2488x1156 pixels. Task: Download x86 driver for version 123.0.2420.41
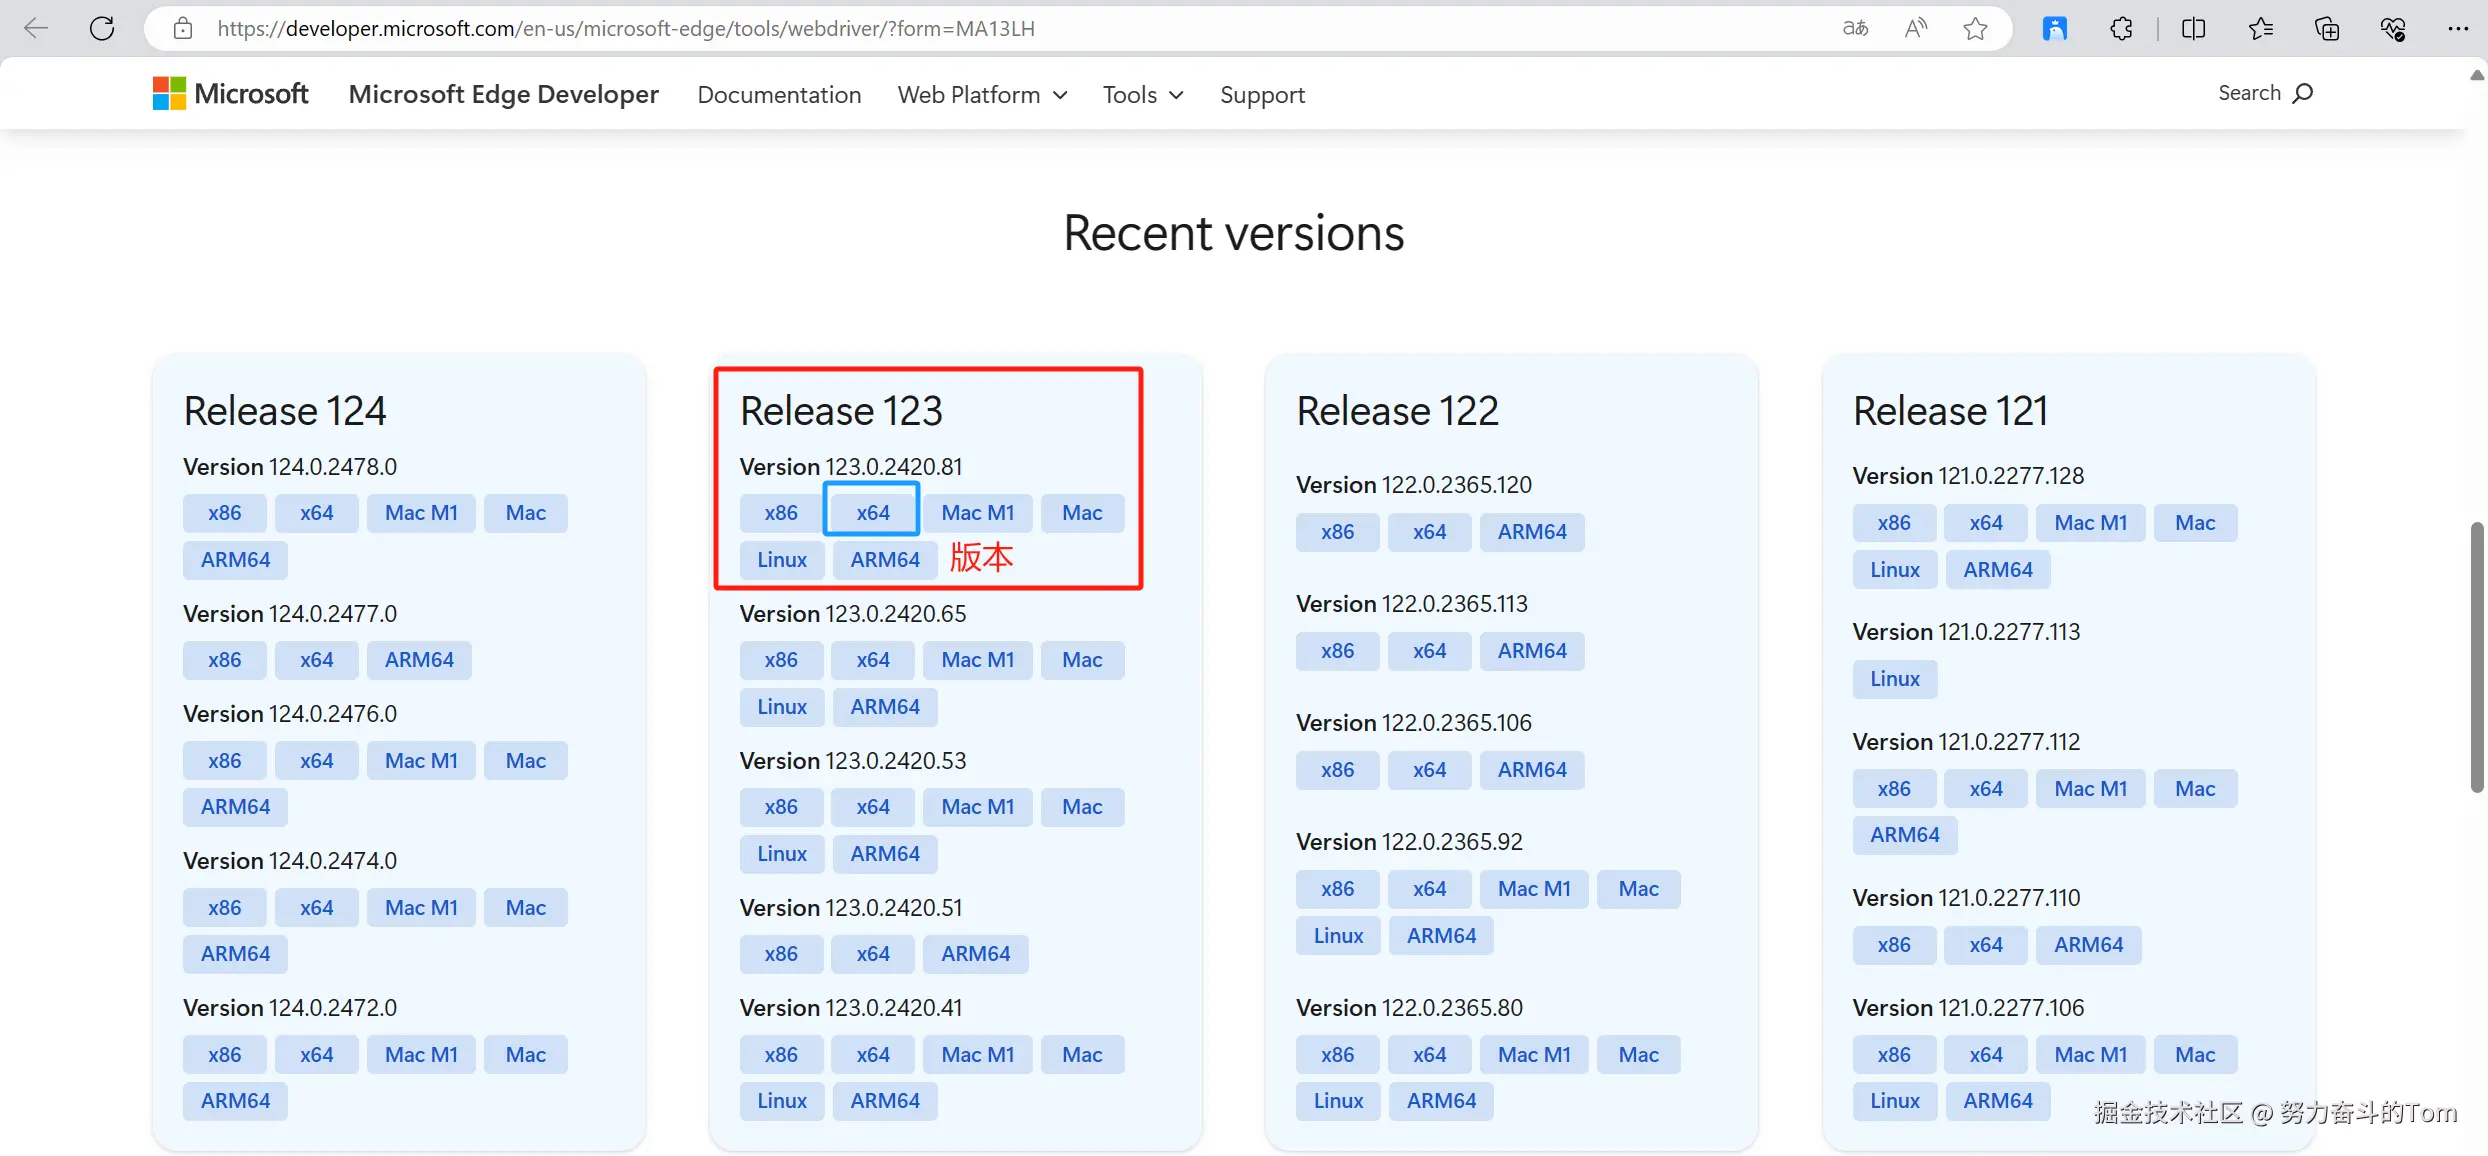pos(781,1055)
